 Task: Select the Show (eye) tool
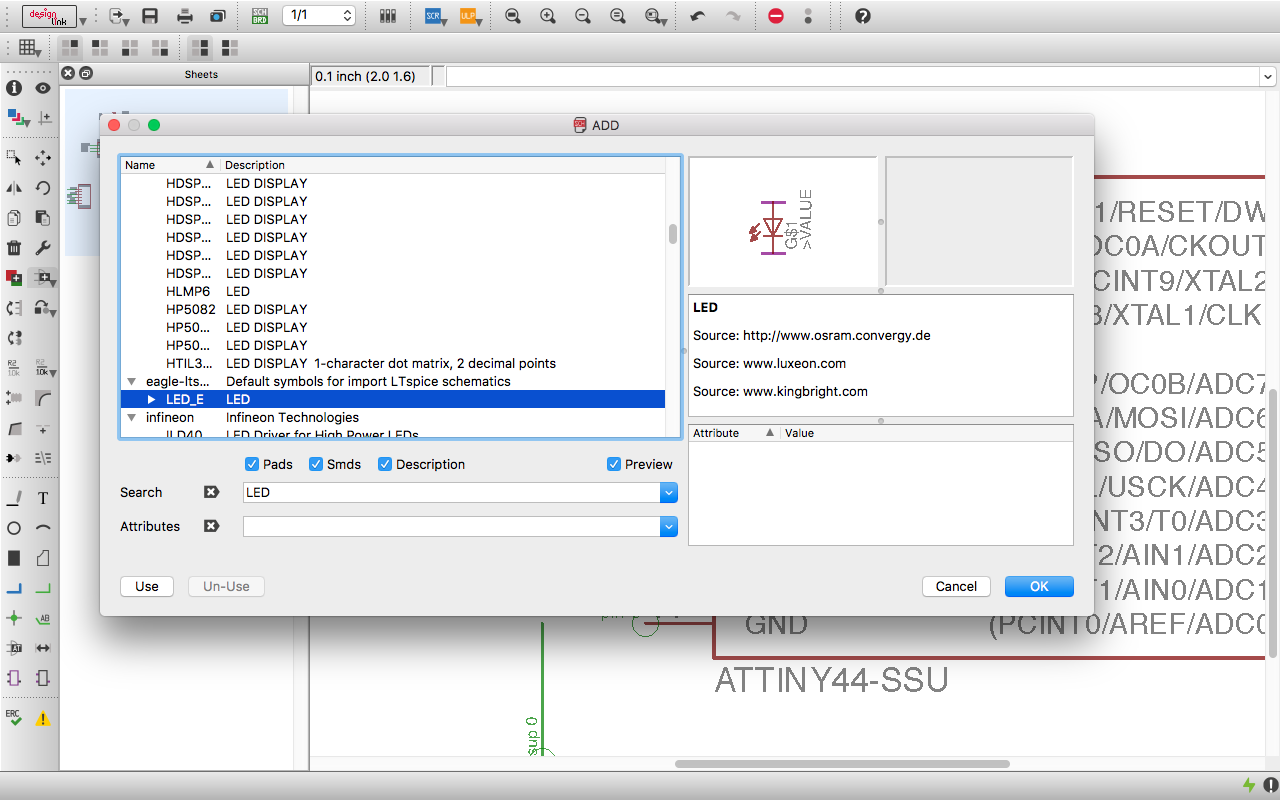[x=43, y=88]
